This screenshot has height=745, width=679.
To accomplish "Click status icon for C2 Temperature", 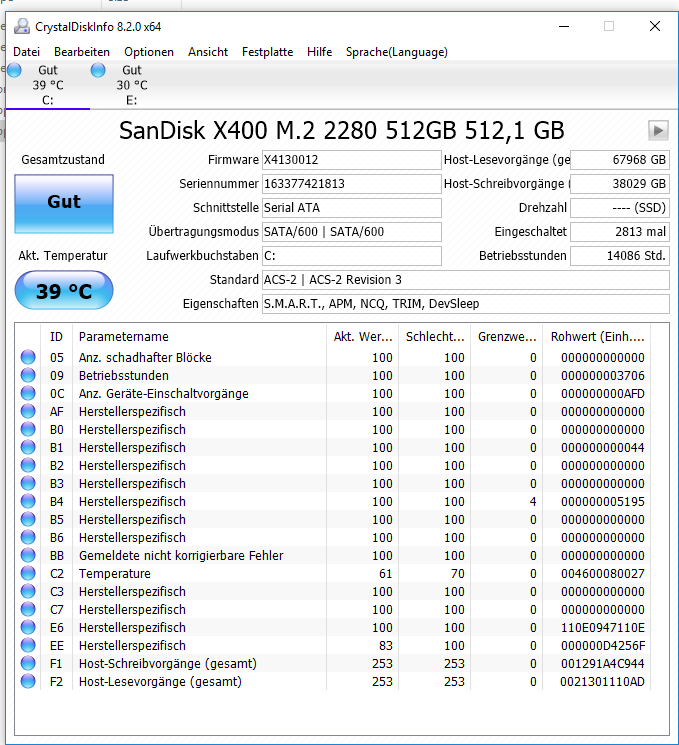I will [x=28, y=573].
